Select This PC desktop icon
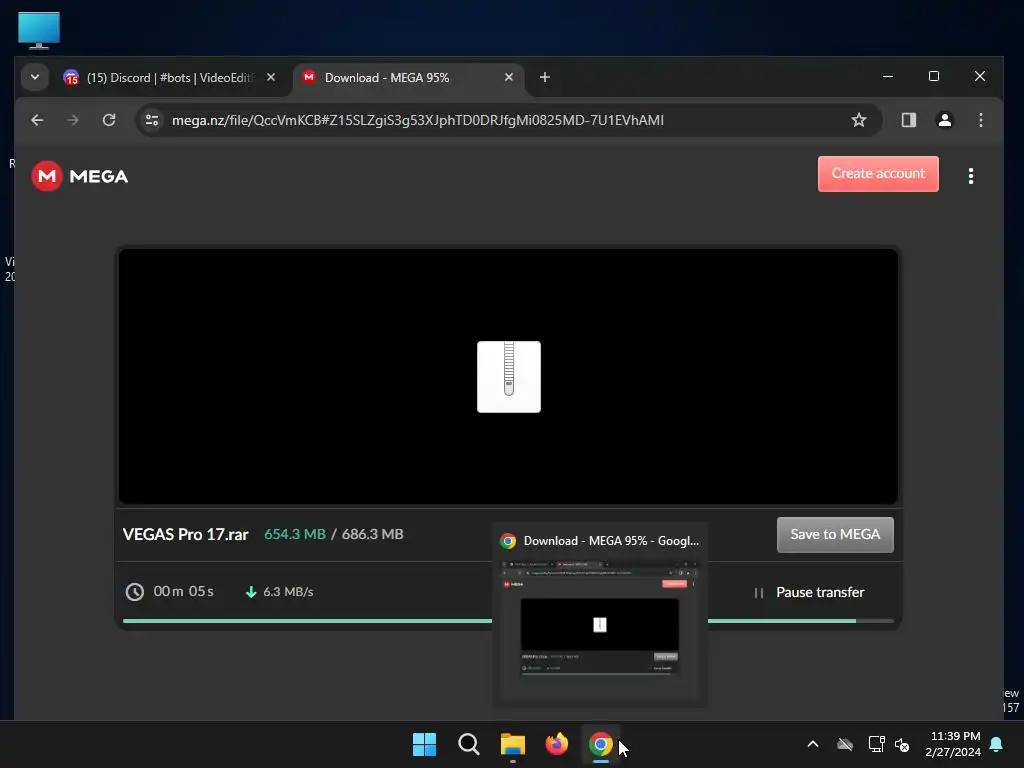The width and height of the screenshot is (1024, 768). pyautogui.click(x=39, y=30)
